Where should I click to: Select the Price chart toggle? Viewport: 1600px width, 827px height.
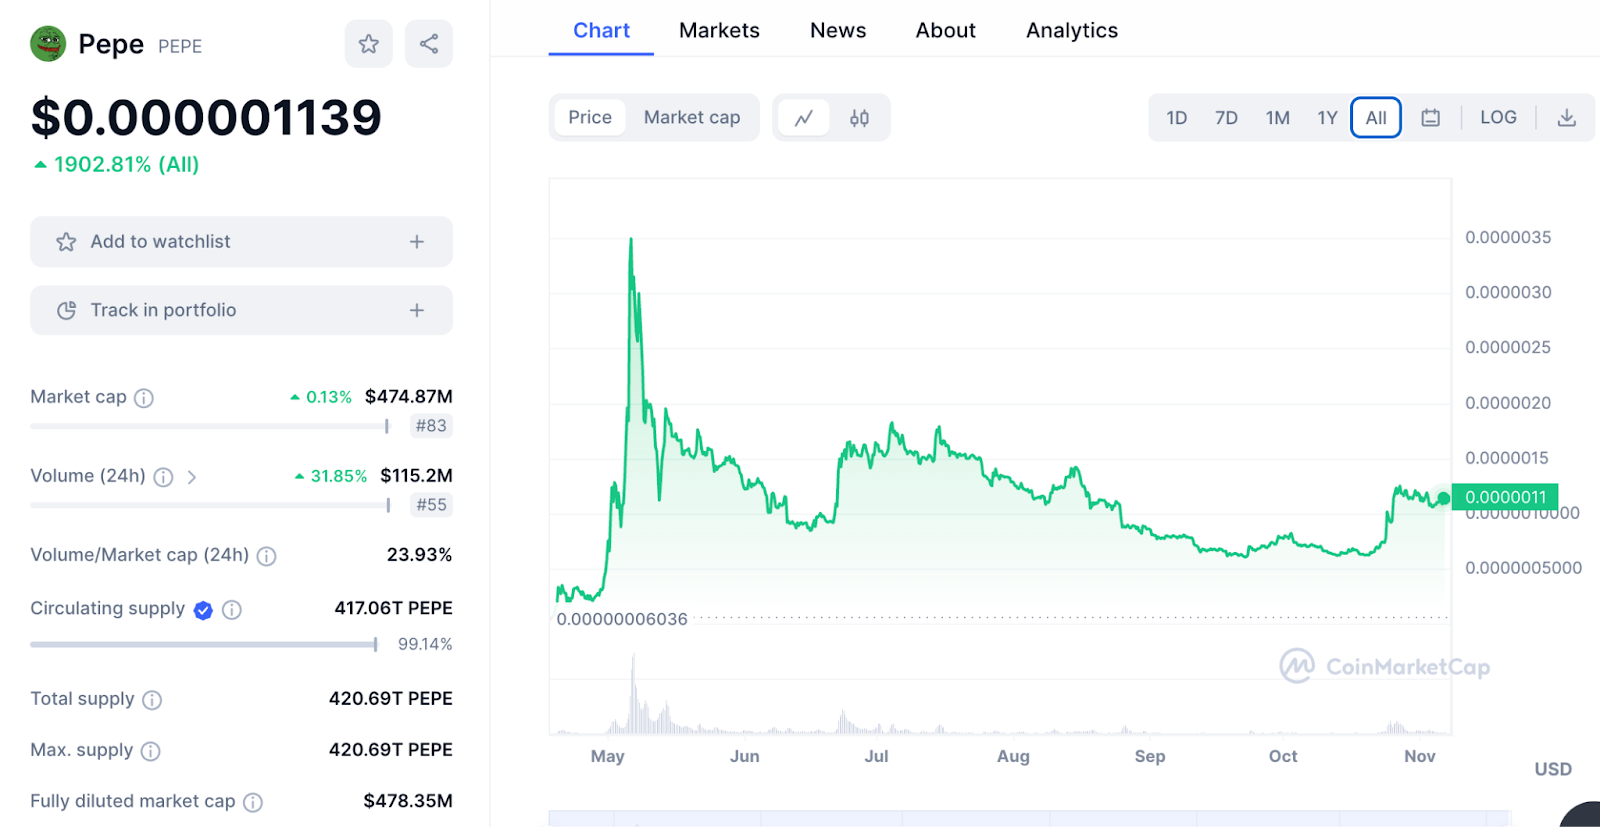(x=590, y=117)
